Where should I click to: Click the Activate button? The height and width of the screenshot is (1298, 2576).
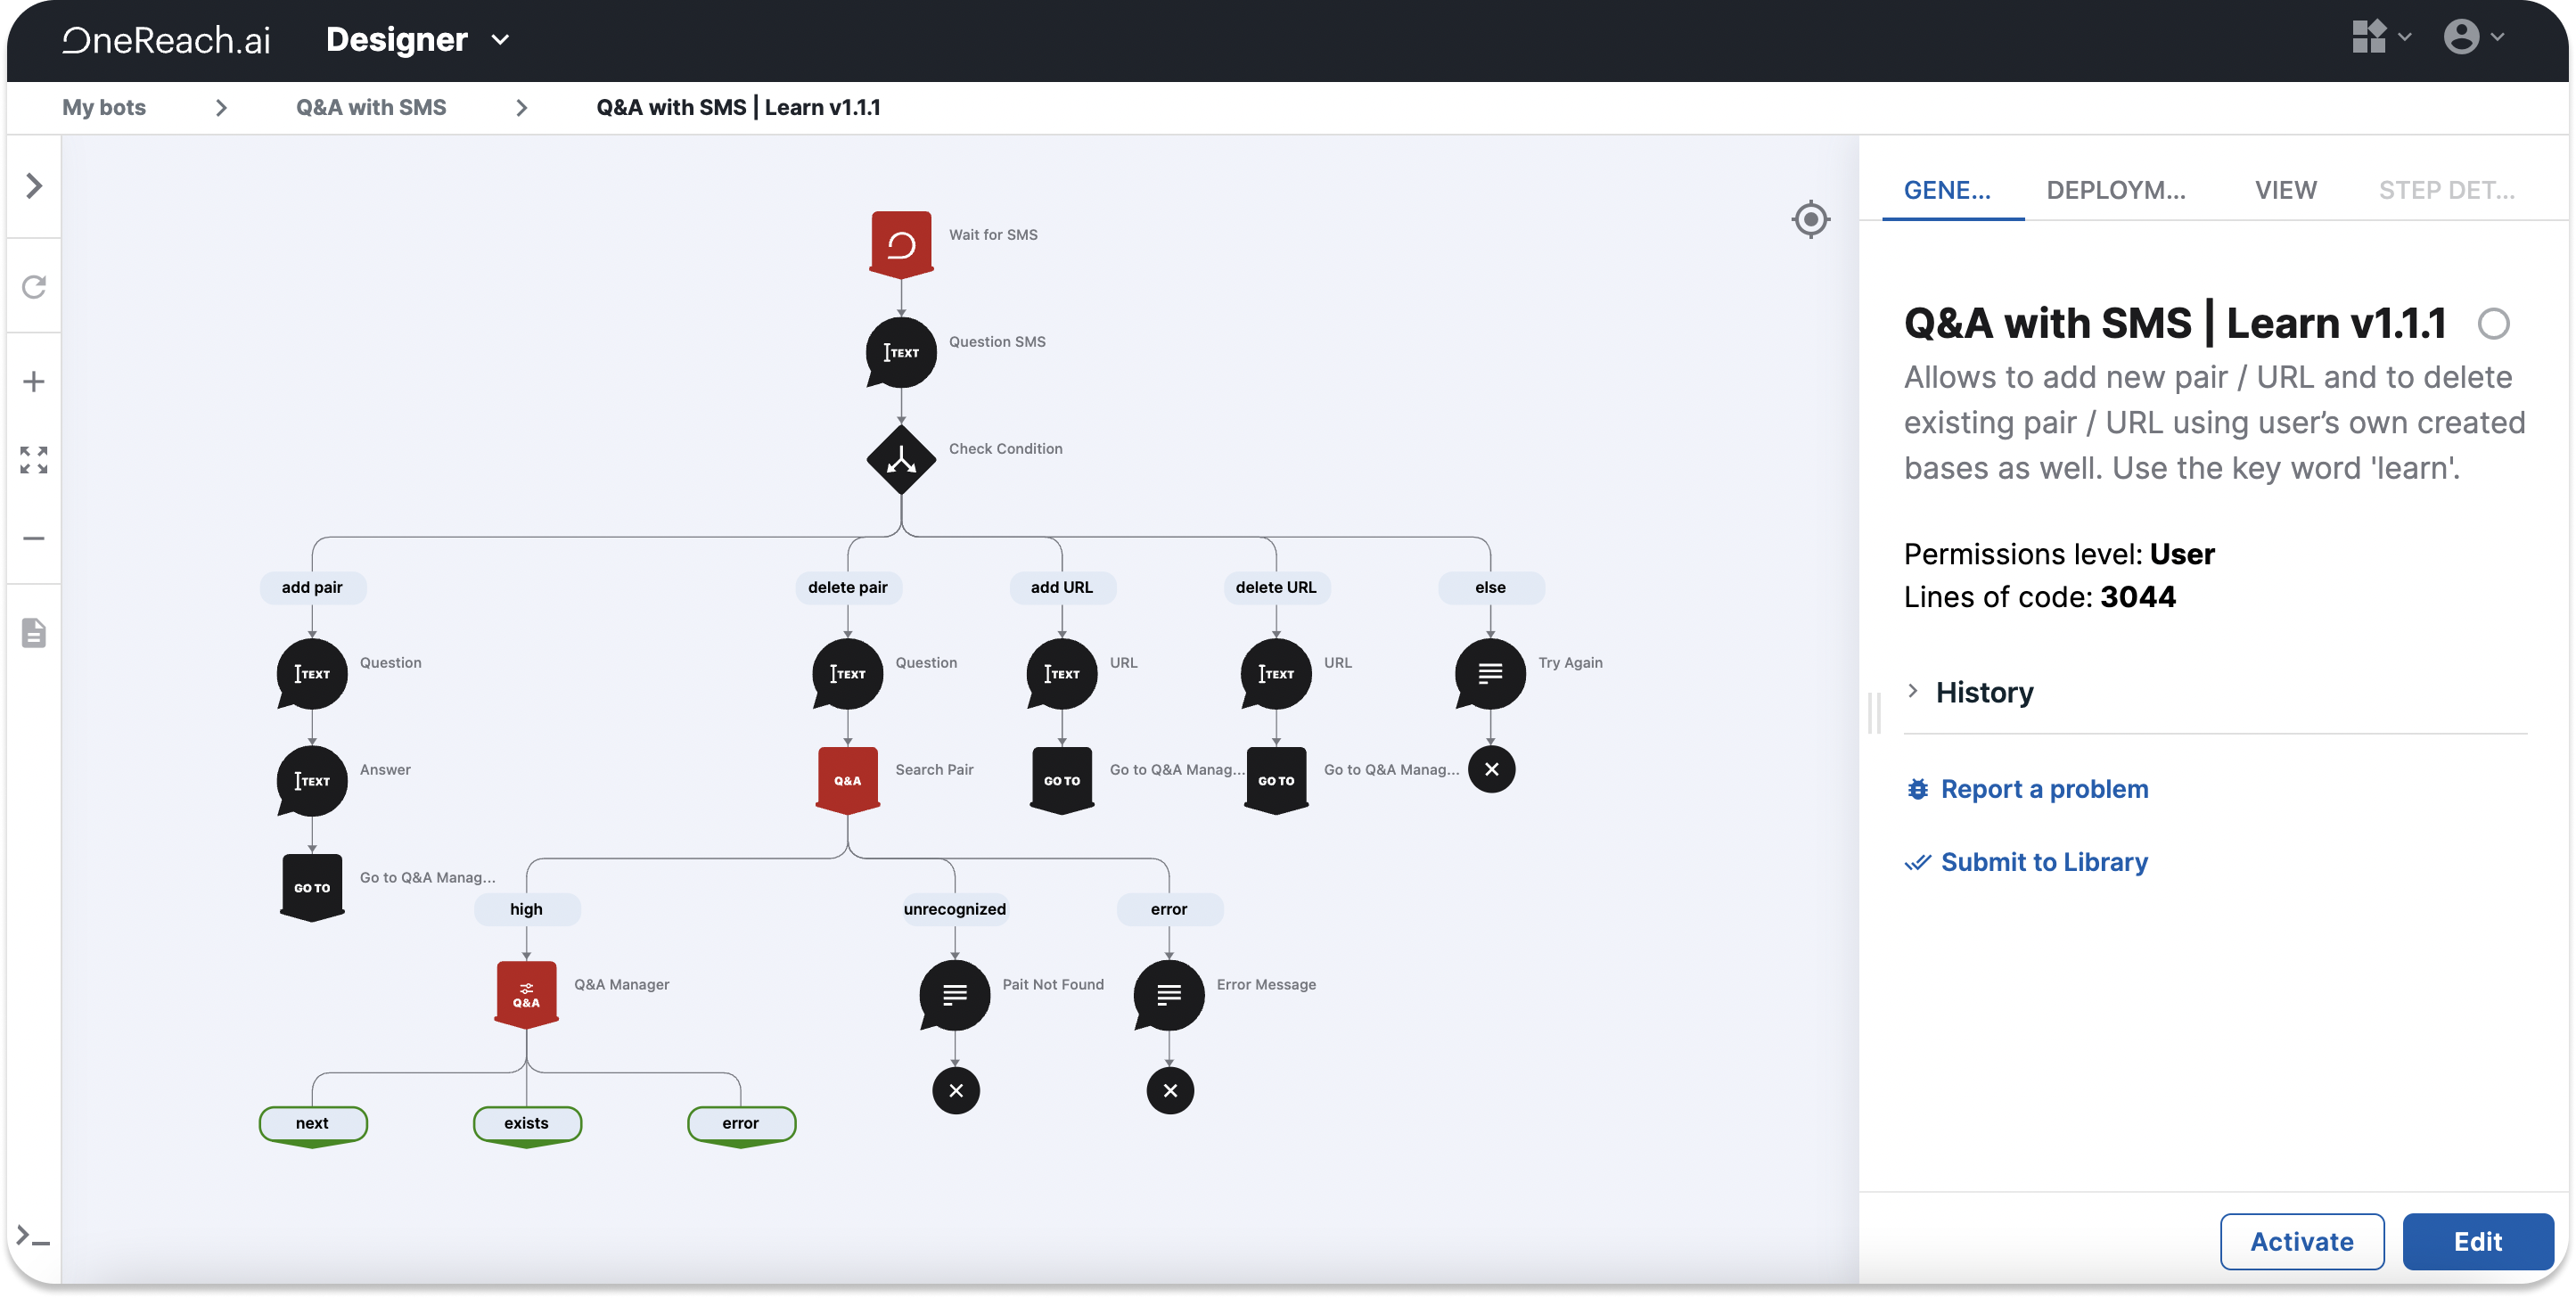[2301, 1242]
